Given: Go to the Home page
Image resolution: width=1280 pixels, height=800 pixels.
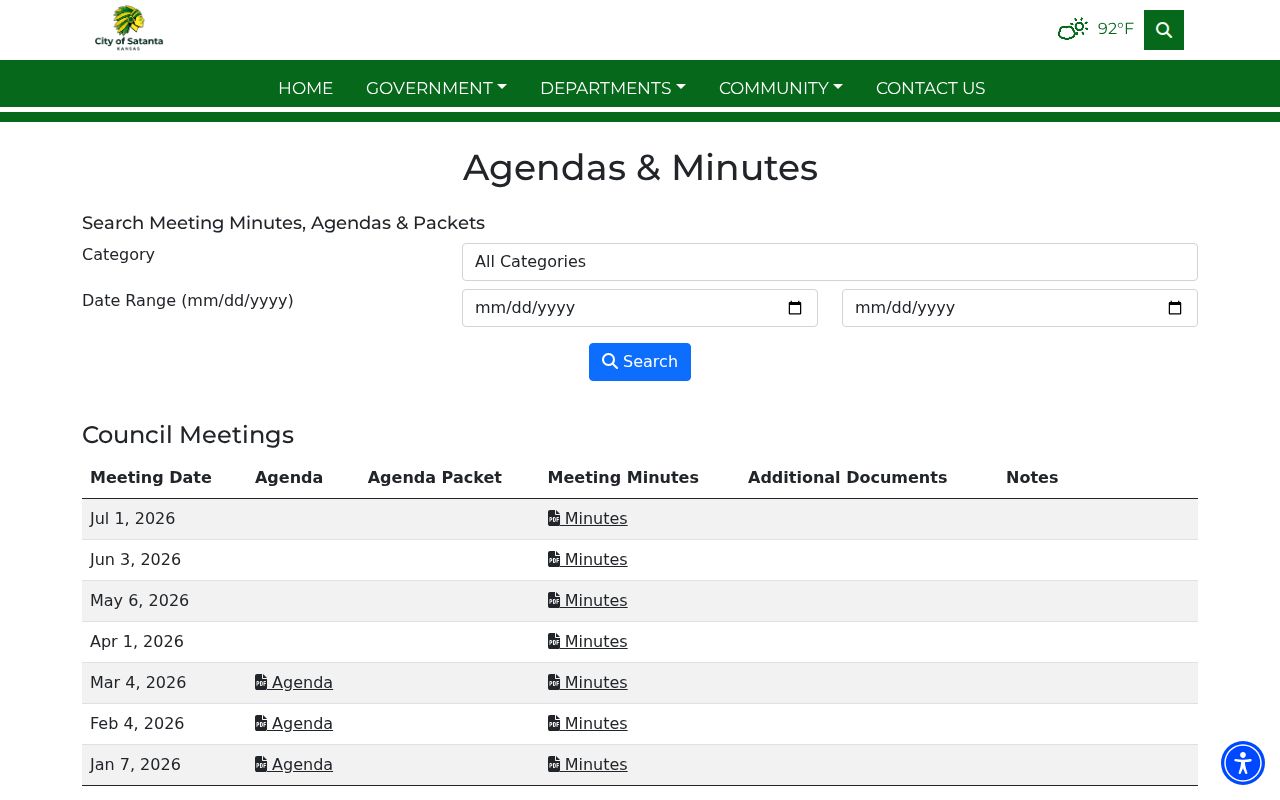Looking at the screenshot, I should [x=305, y=88].
